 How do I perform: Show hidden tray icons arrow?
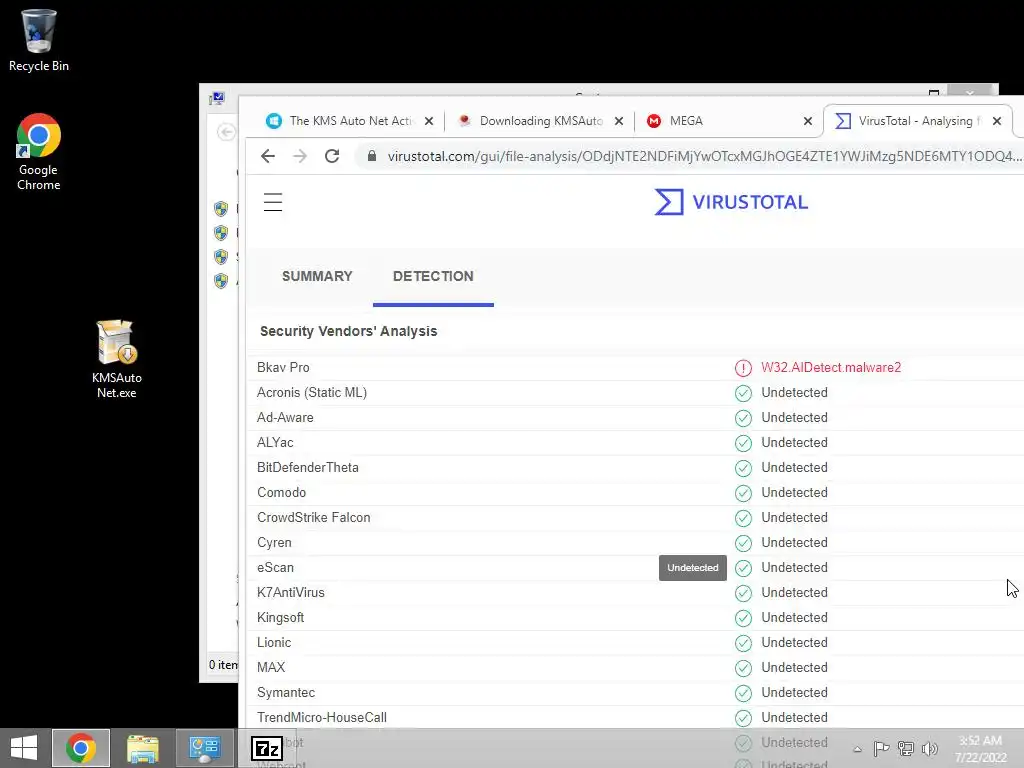(857, 749)
